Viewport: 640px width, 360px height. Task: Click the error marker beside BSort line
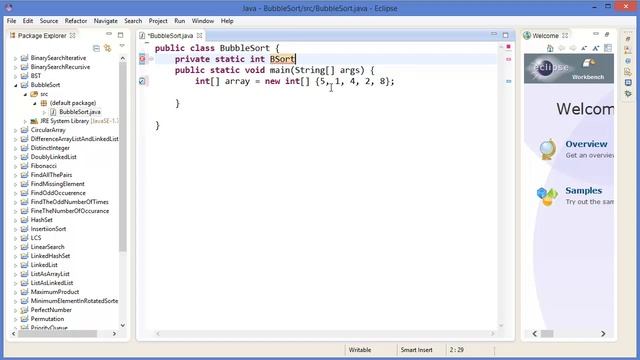142,59
